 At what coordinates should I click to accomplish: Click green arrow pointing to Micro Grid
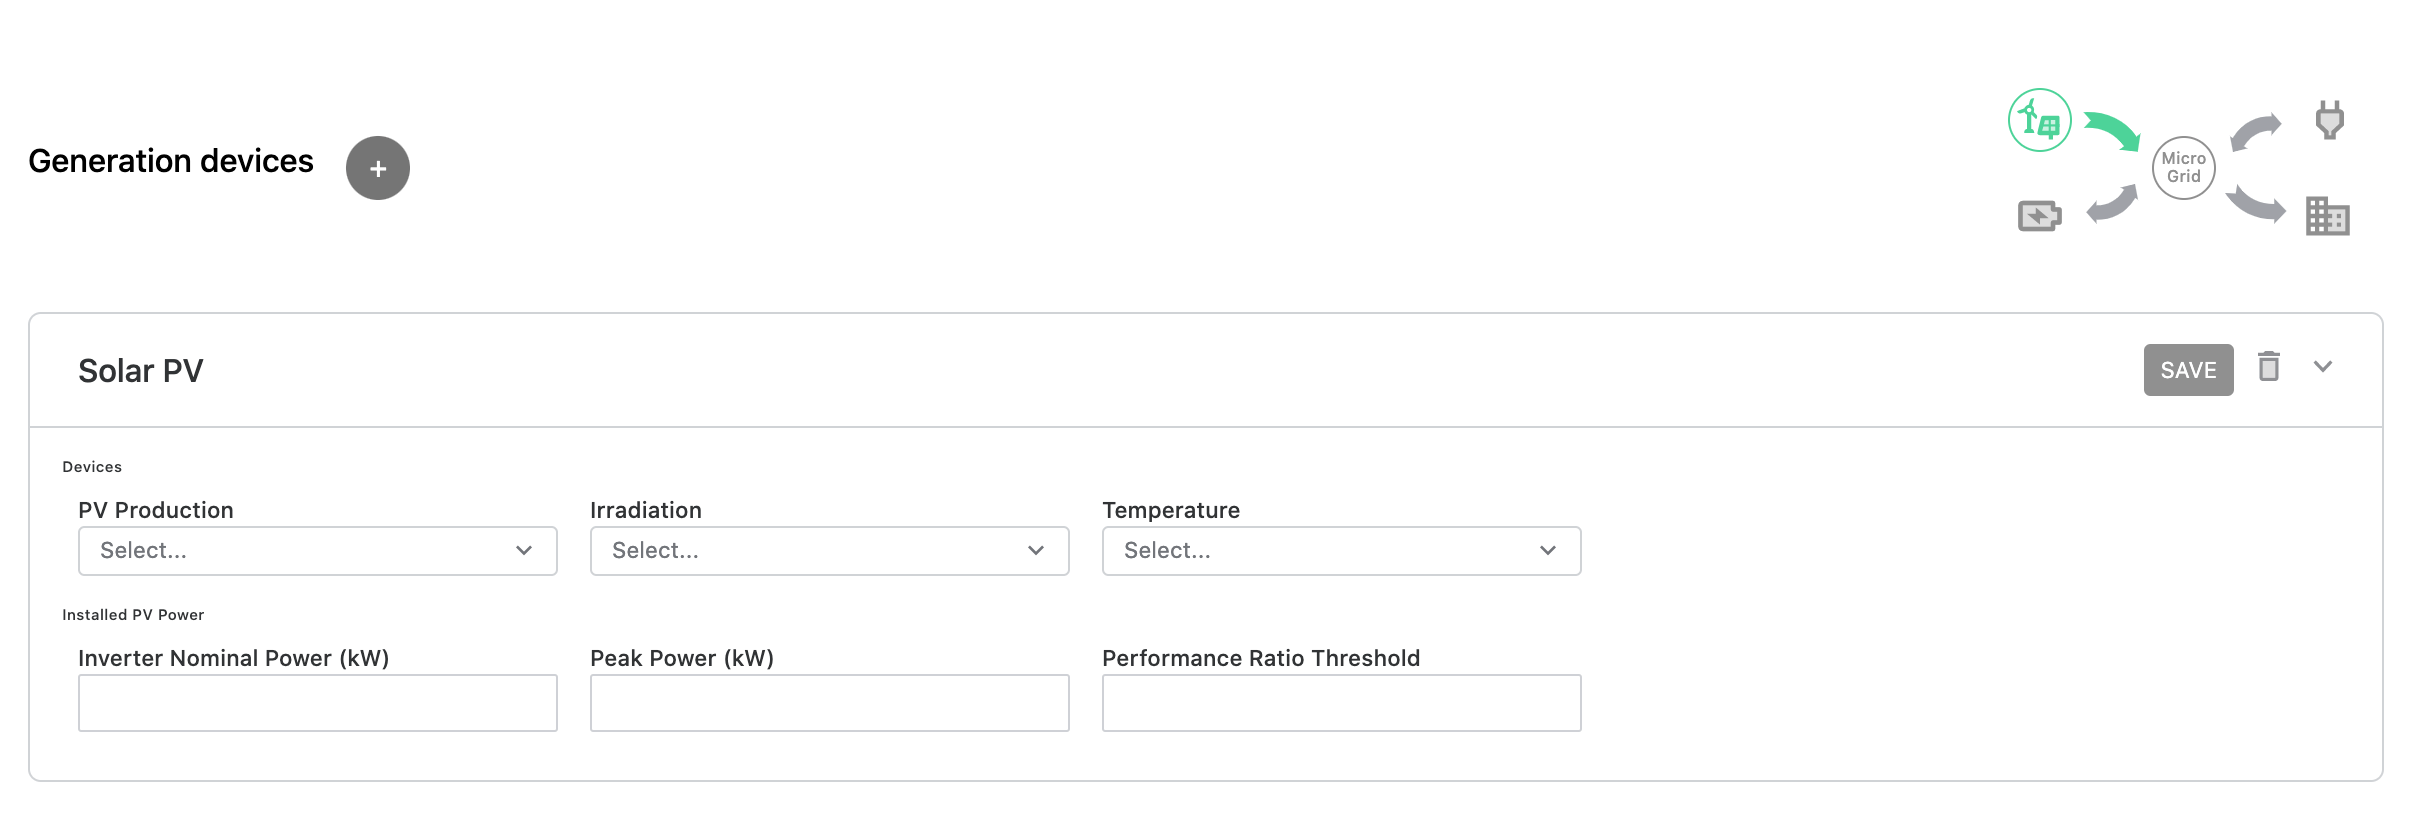pyautogui.click(x=2112, y=131)
